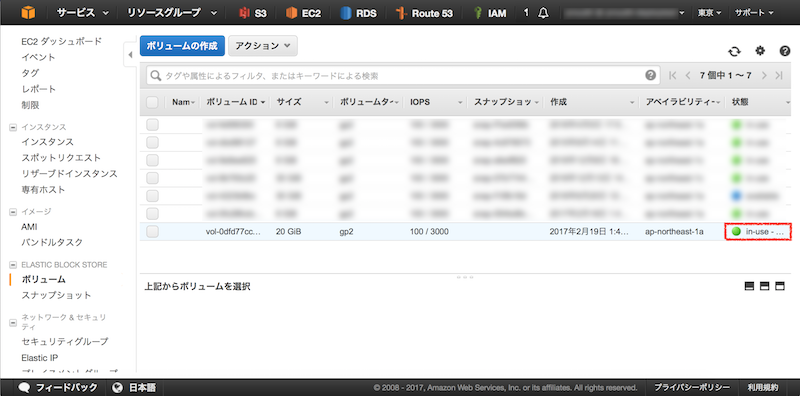The height and width of the screenshot is (396, 800).
Task: Open the notifications bell icon
Action: click(x=543, y=13)
